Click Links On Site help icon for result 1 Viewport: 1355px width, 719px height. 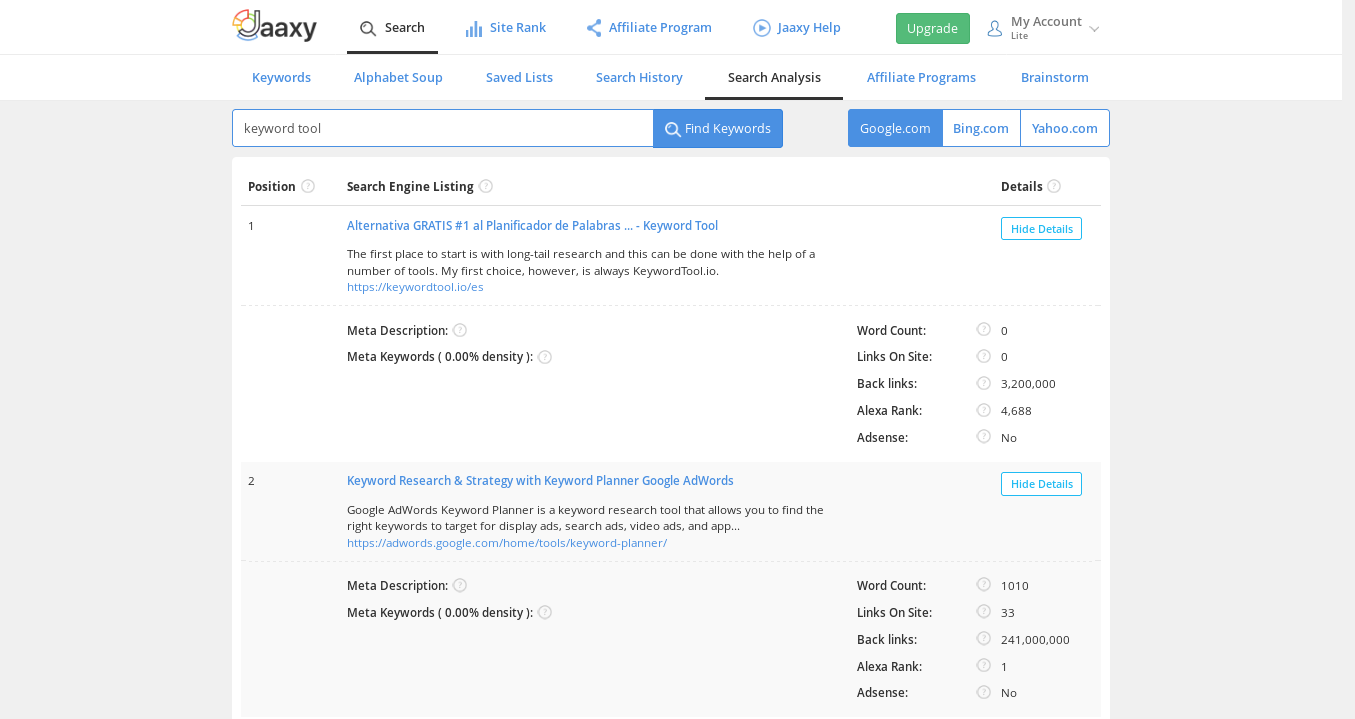pos(984,356)
